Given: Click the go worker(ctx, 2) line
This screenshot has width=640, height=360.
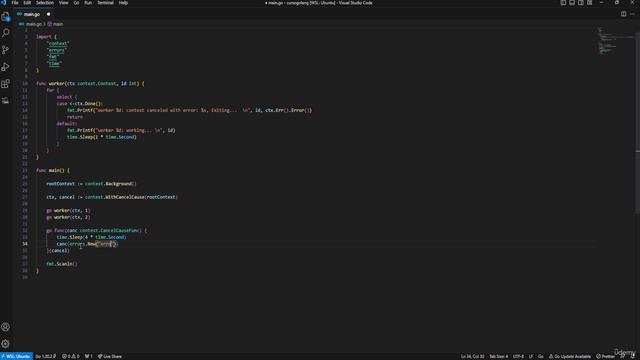Looking at the screenshot, I should pyautogui.click(x=68, y=217).
